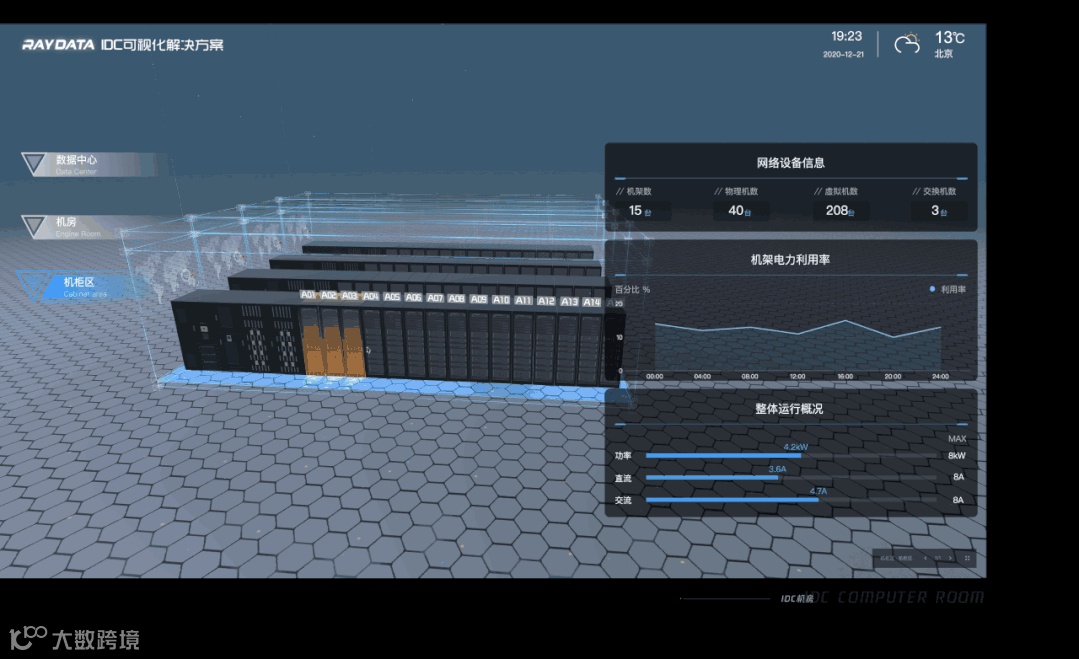
Task: Click the 20:00 label on chart axis
Action: [893, 376]
